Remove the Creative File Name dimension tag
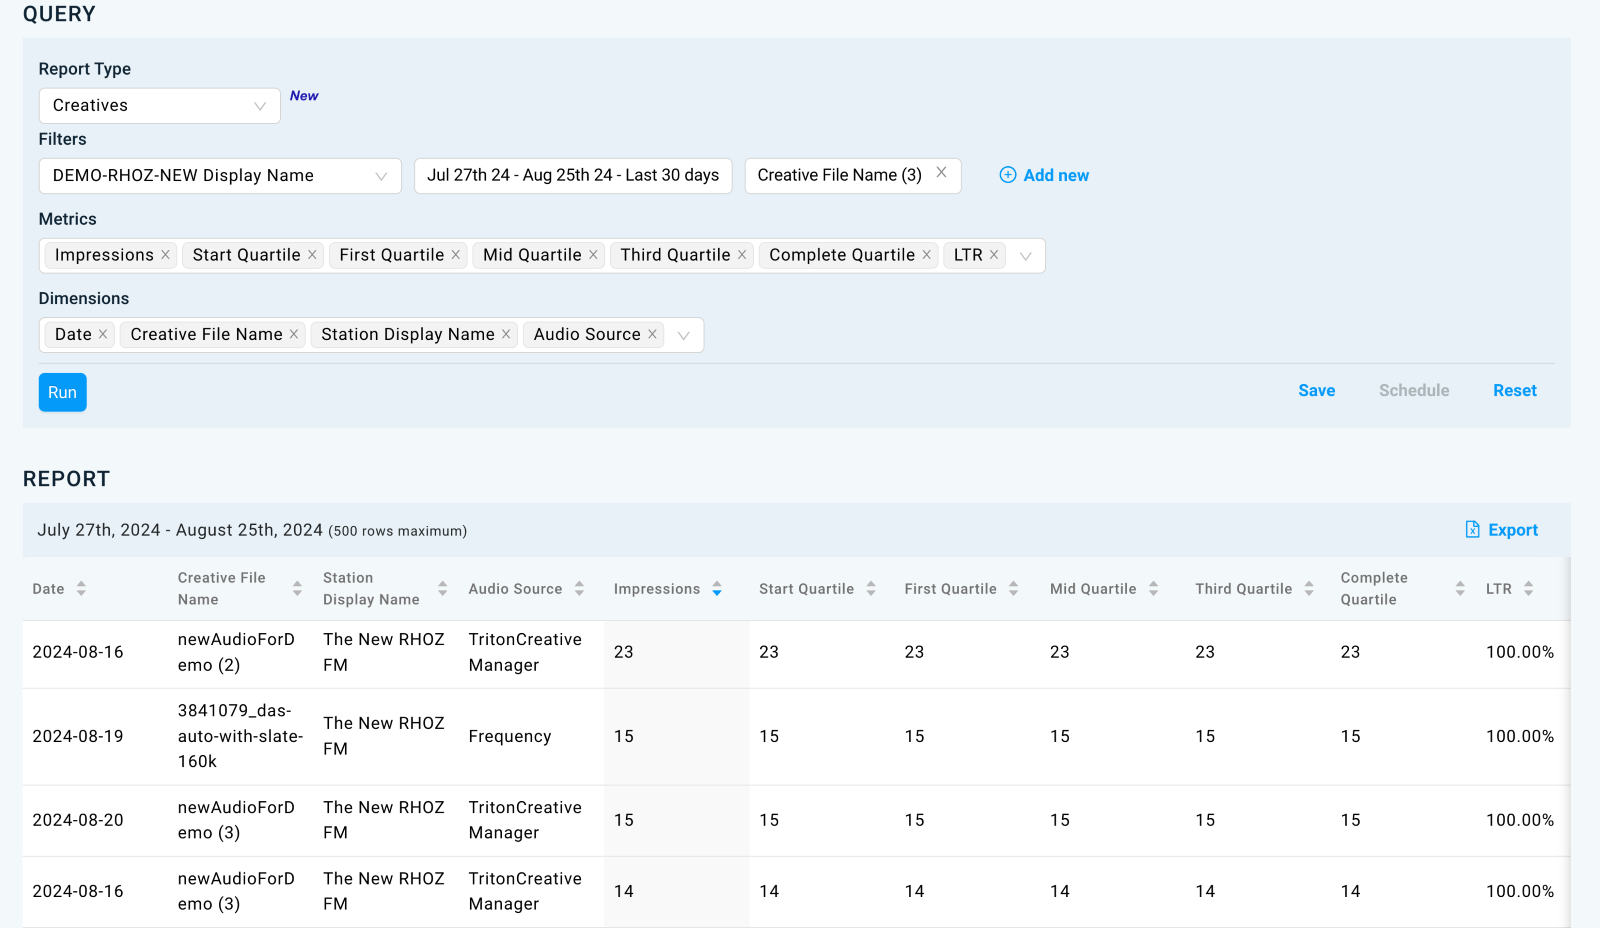Image resolution: width=1600 pixels, height=928 pixels. pos(294,334)
